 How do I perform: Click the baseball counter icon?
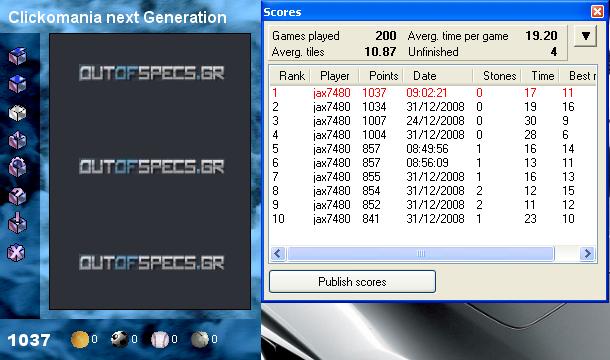(x=160, y=339)
